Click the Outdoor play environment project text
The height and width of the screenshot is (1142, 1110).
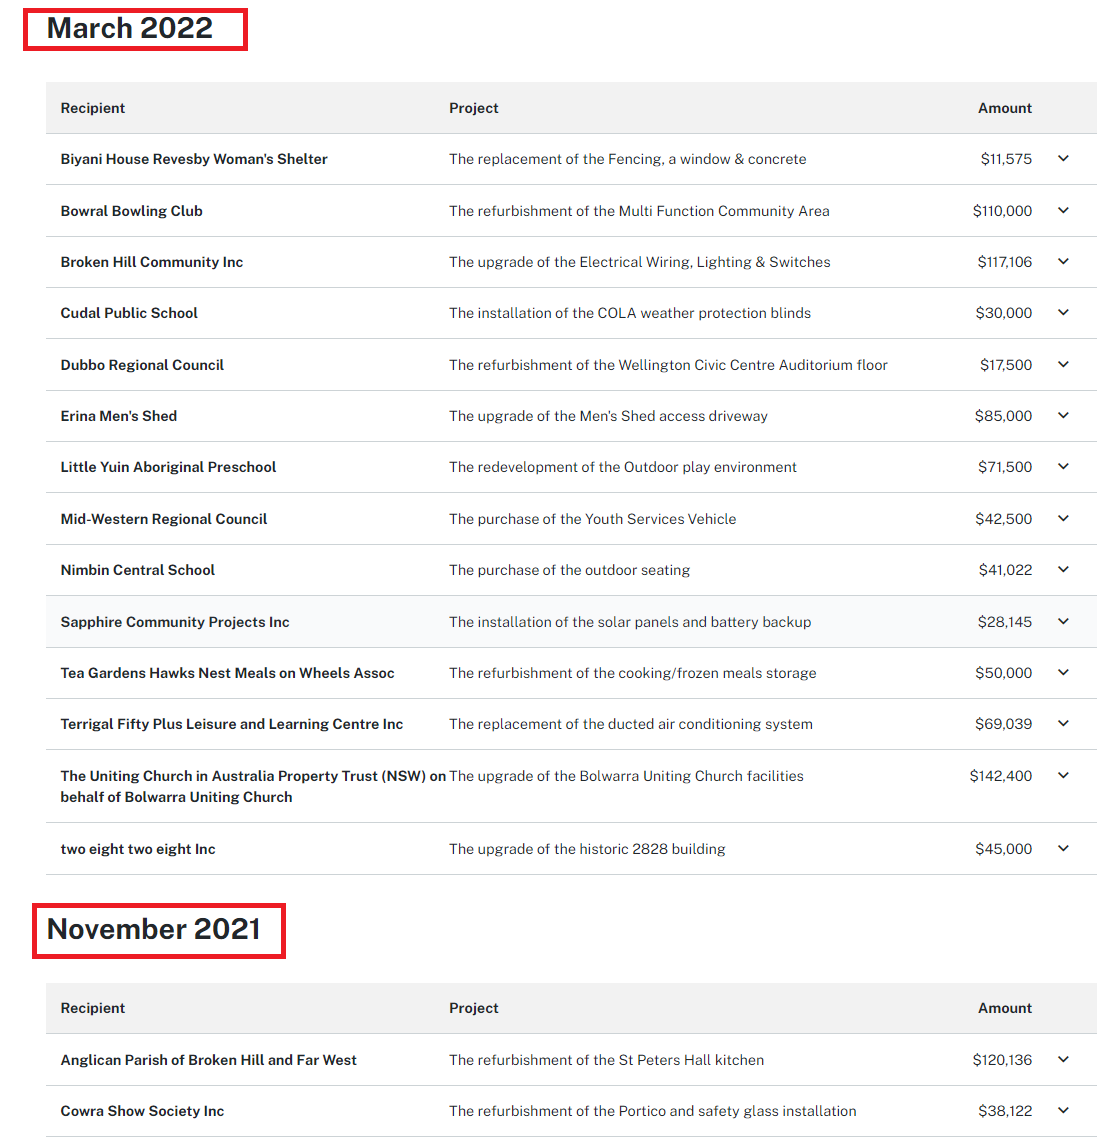(x=623, y=466)
